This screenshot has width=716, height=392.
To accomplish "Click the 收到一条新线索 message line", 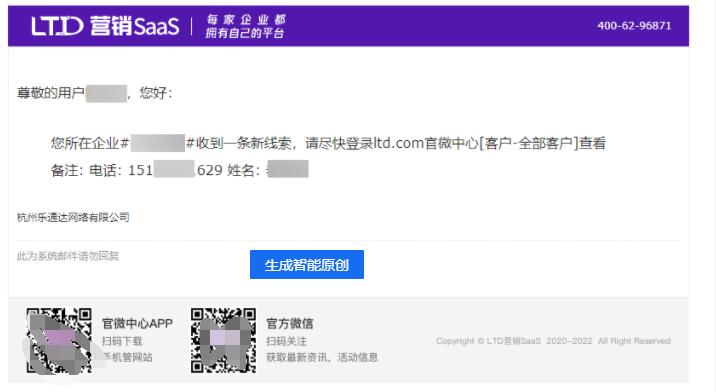I will 328,143.
